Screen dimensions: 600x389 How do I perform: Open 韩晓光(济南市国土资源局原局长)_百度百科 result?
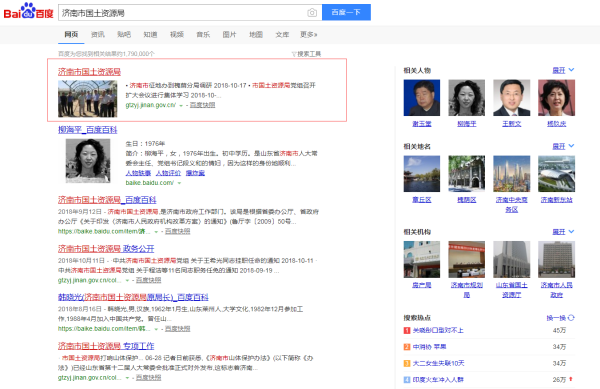(133, 297)
